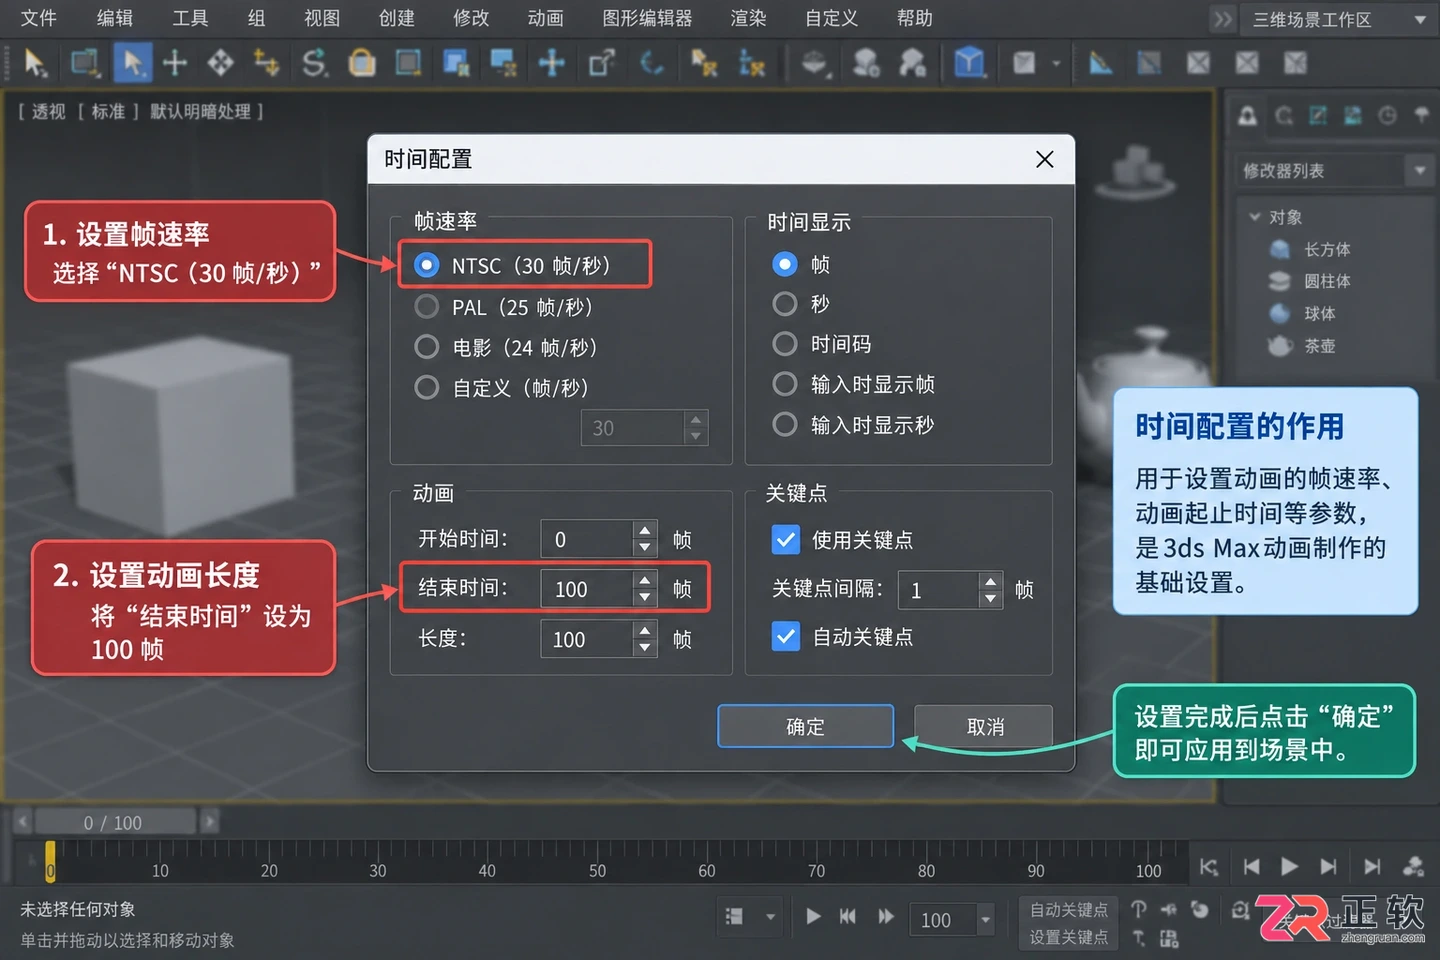
Task: Click the 0 / 100 time slider handle
Action: pos(114,822)
